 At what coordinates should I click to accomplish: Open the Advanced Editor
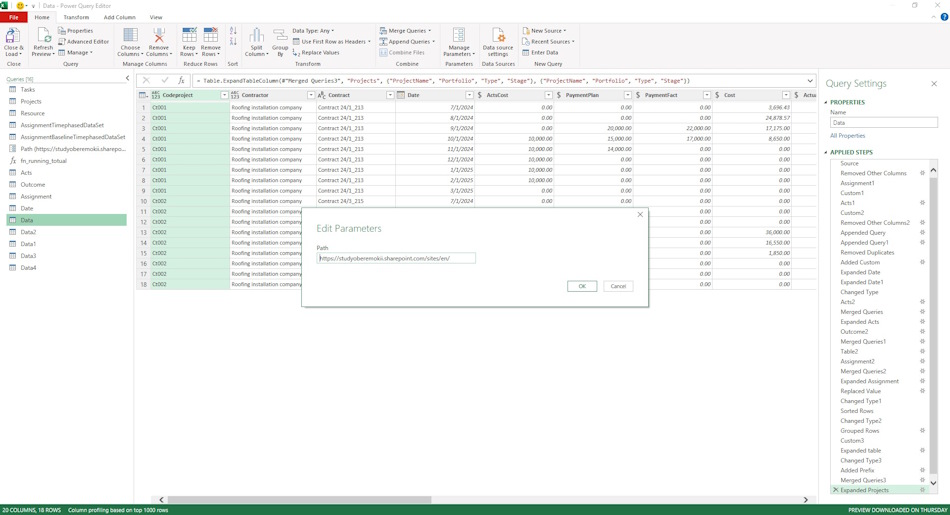[84, 42]
